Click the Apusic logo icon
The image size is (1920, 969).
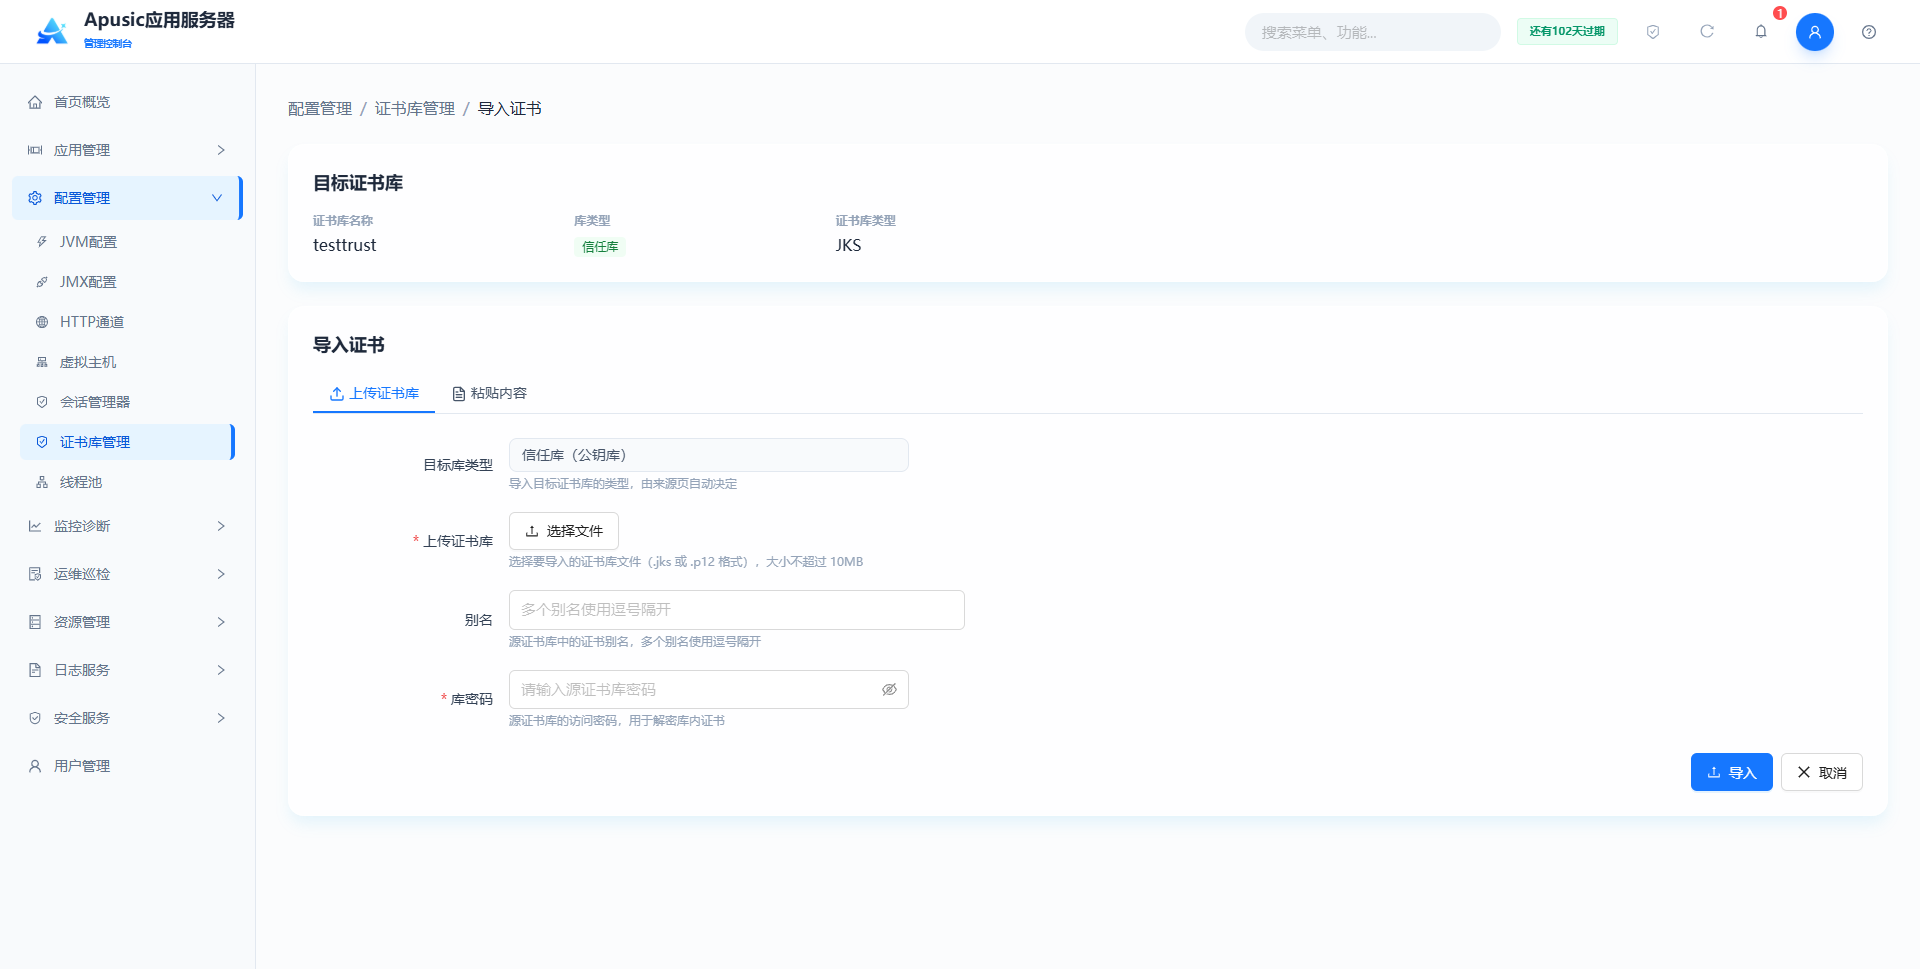52,31
